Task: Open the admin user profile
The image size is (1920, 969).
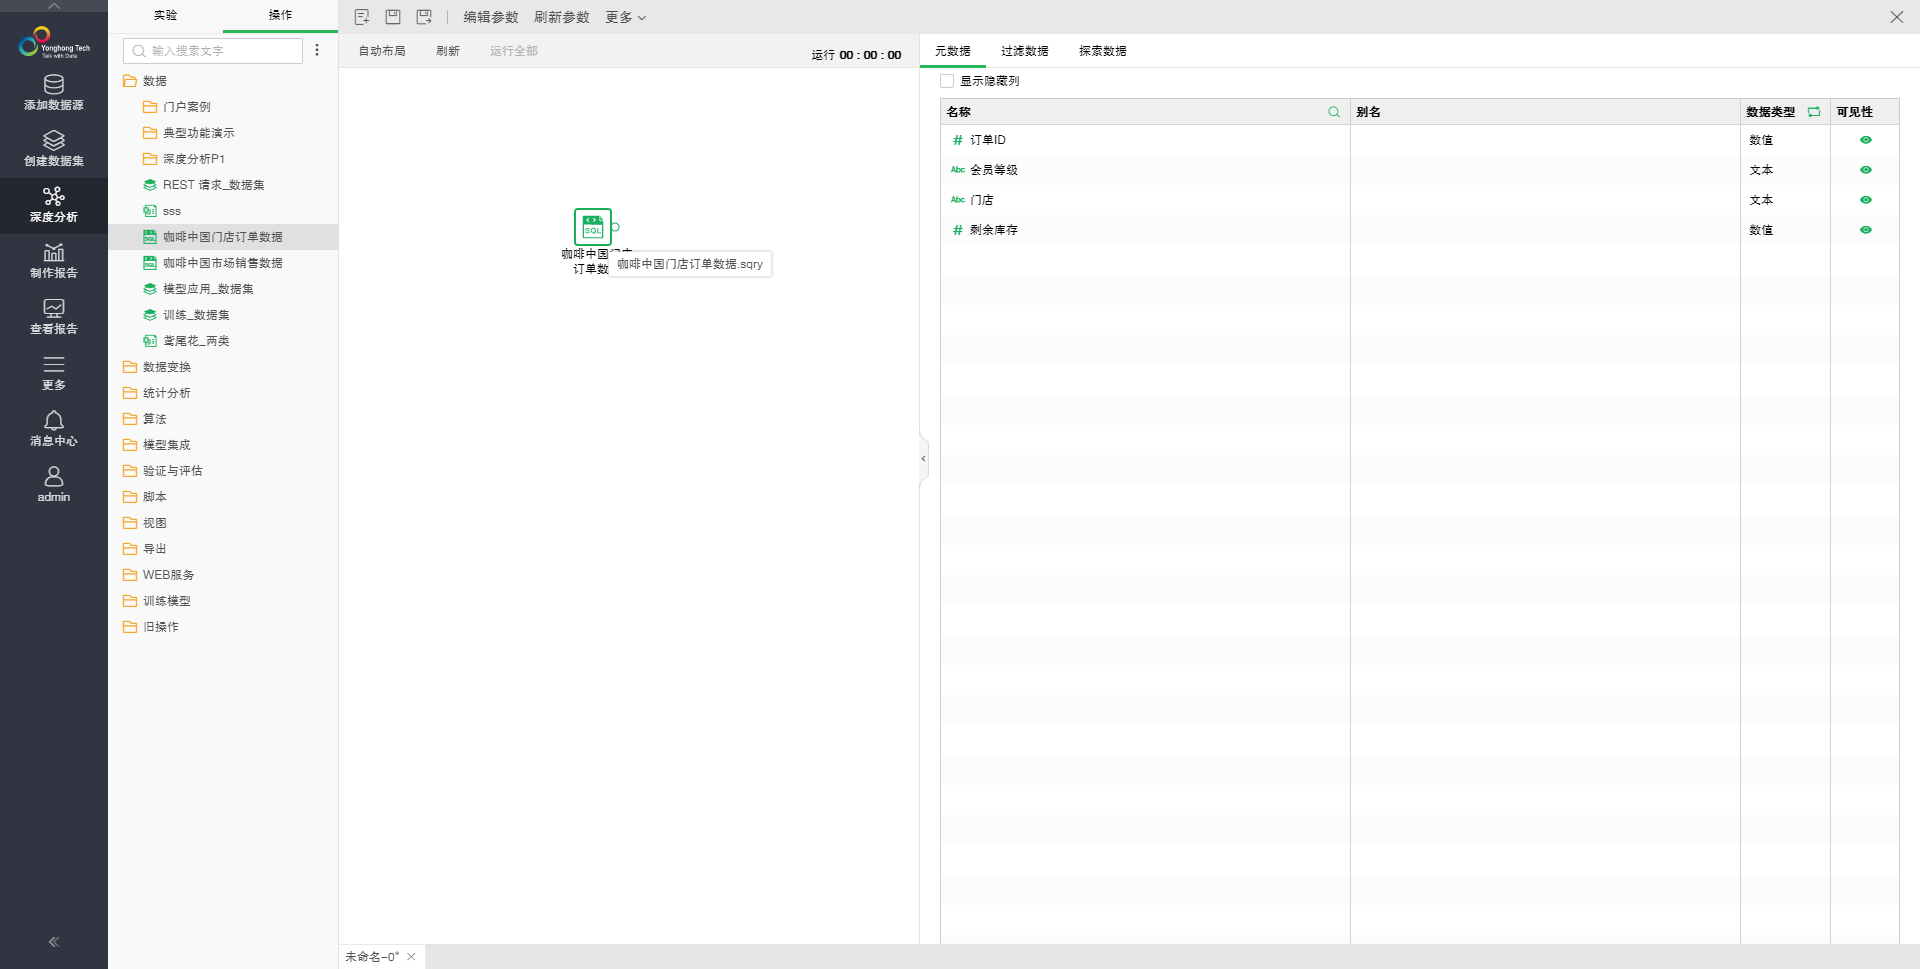Action: tap(54, 485)
